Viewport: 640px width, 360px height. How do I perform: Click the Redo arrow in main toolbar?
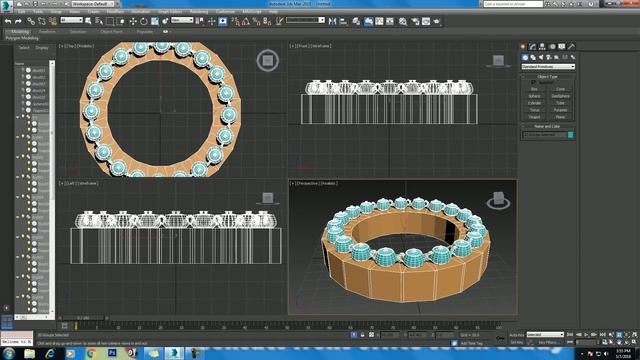click(x=18, y=21)
